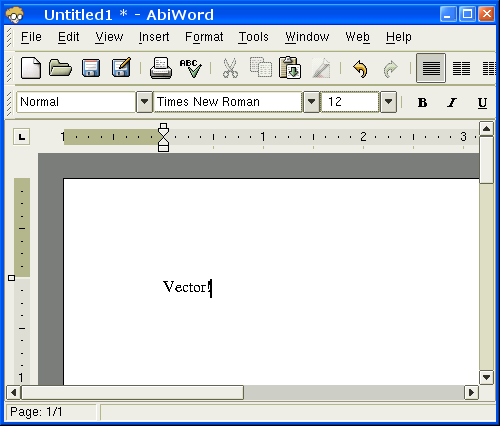
Task: Click the Save As floppy with pencil icon
Action: pos(121,68)
